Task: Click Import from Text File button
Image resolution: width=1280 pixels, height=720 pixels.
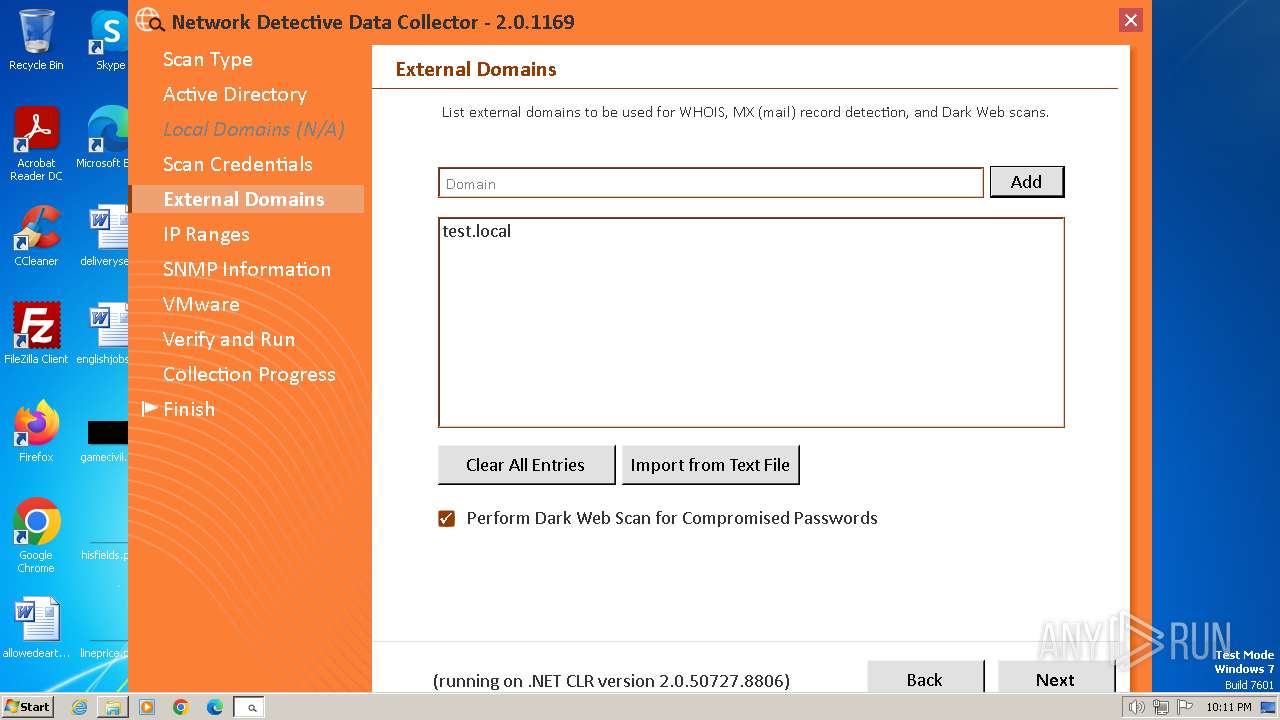Action: 710,465
